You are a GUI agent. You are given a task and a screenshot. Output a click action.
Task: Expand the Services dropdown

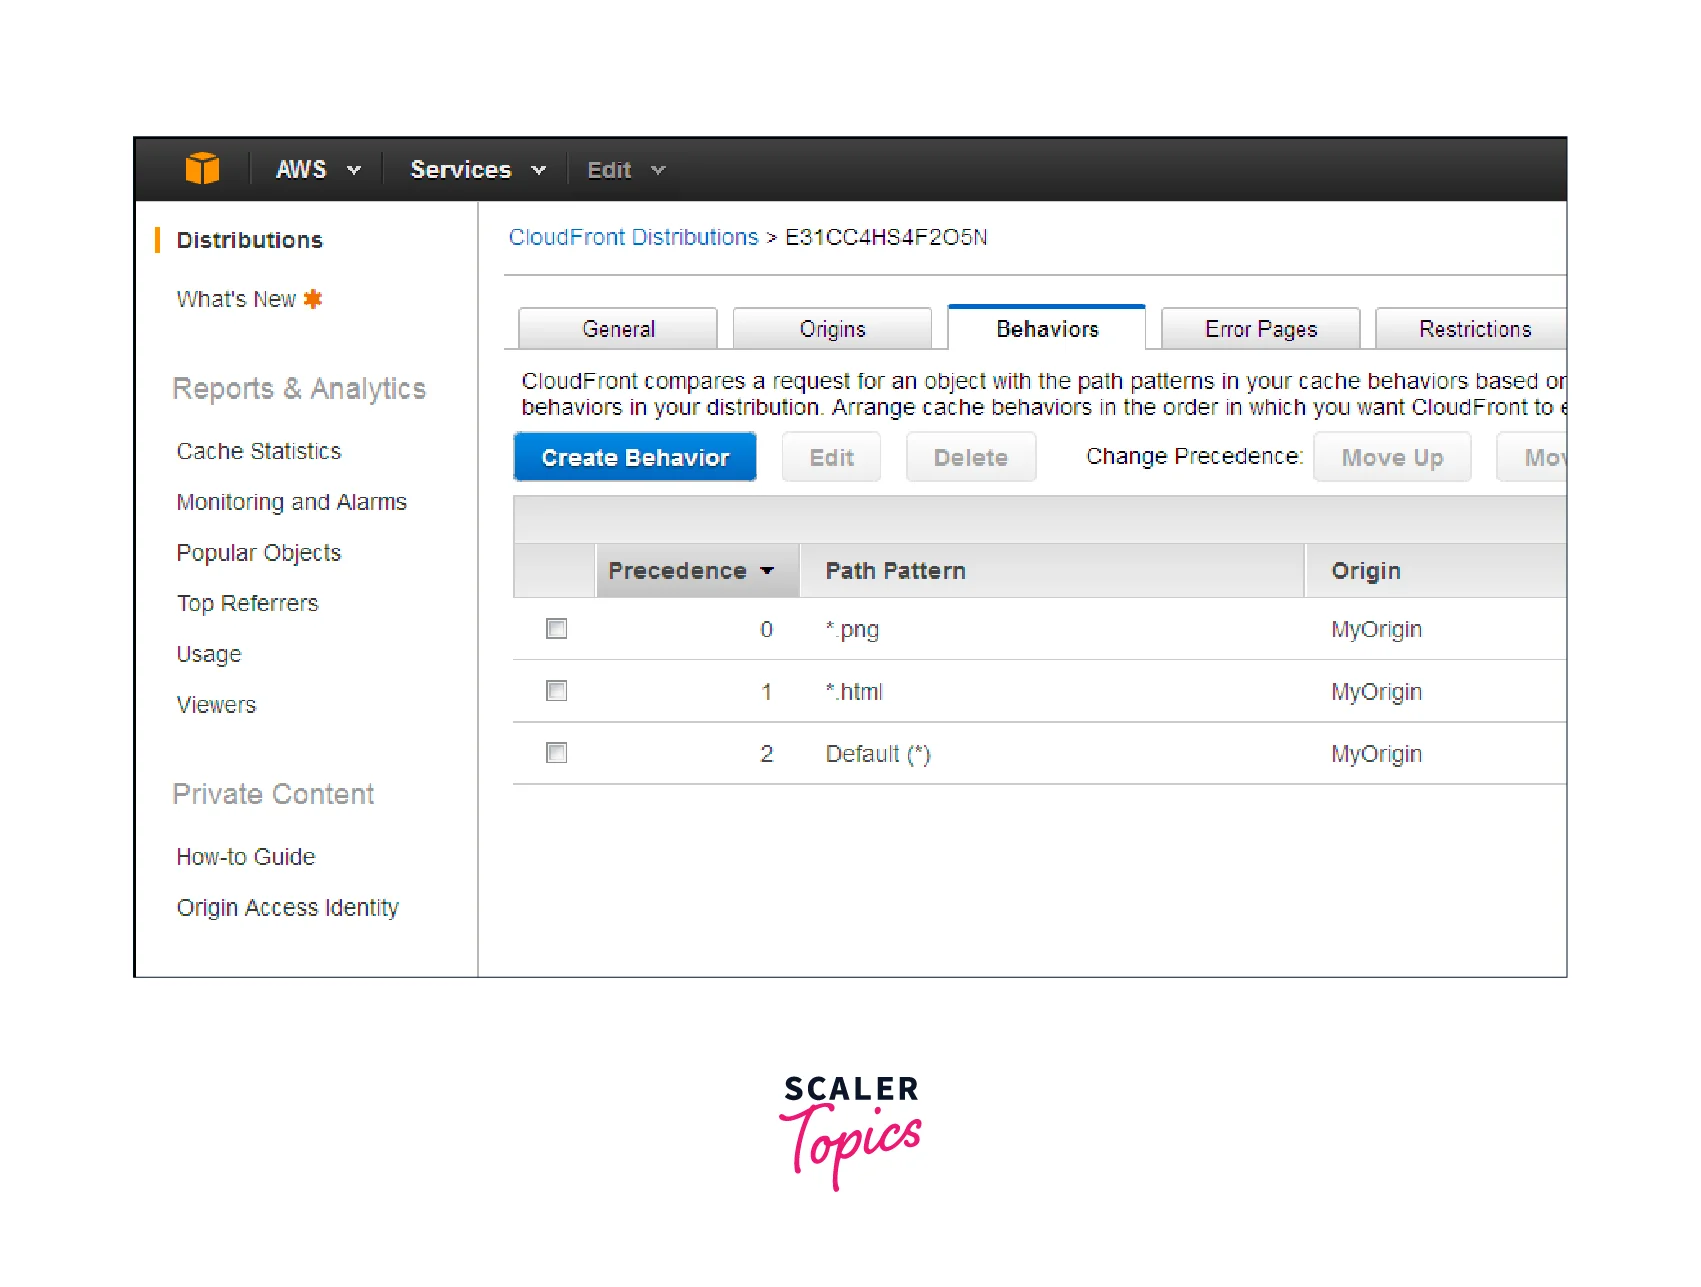477,170
